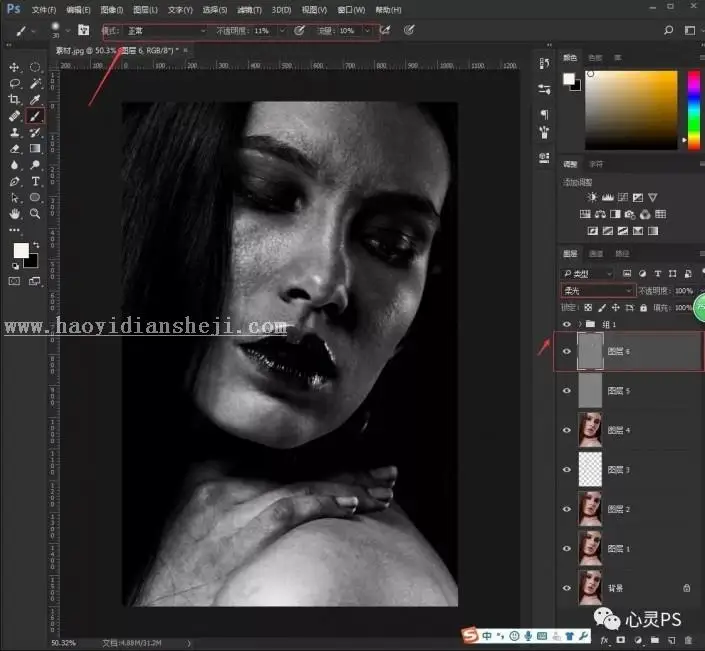Click the zoom level 50.32% field
The width and height of the screenshot is (705, 651).
[x=63, y=643]
